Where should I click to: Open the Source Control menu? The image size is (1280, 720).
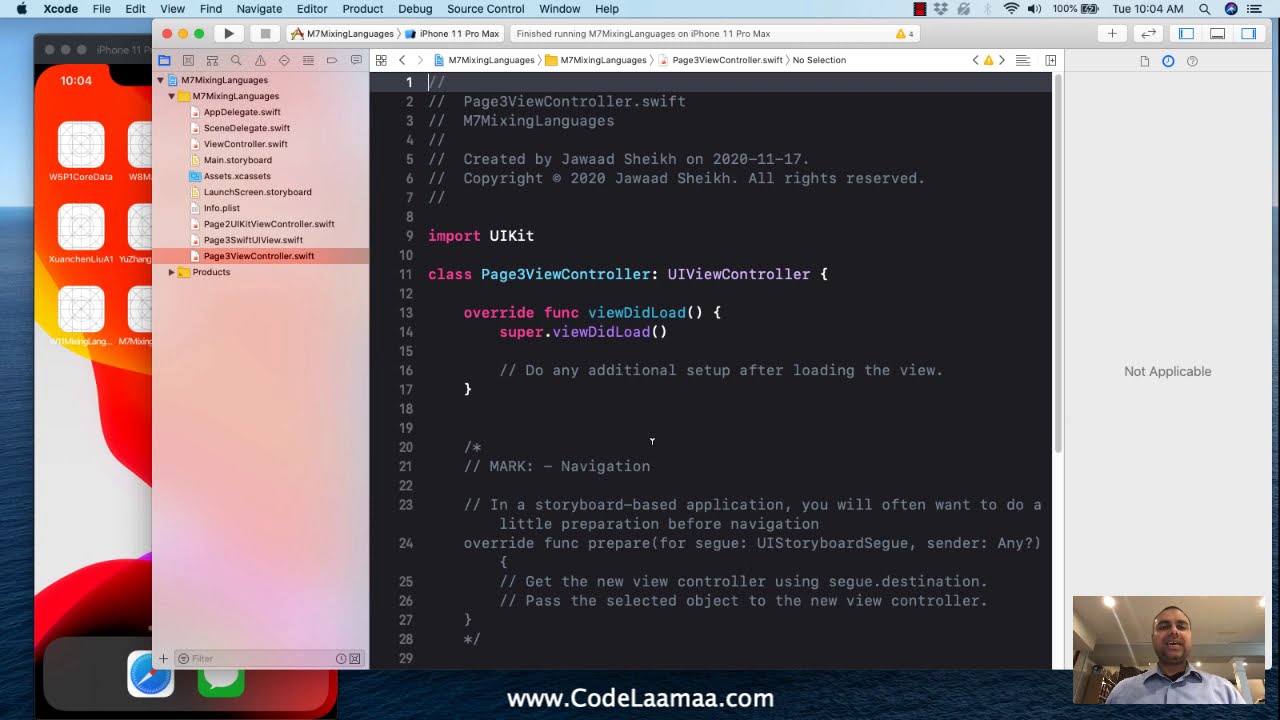point(486,9)
